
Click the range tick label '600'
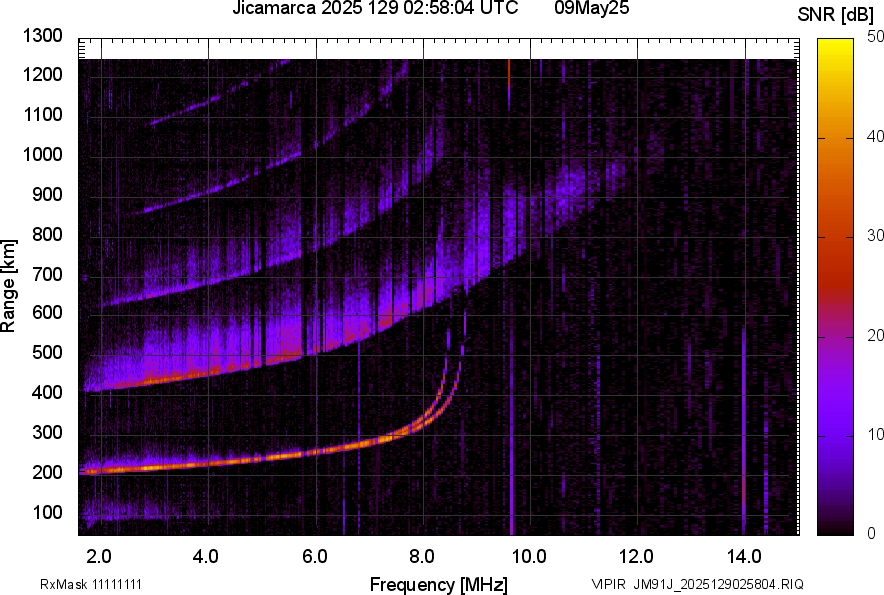tap(47, 312)
